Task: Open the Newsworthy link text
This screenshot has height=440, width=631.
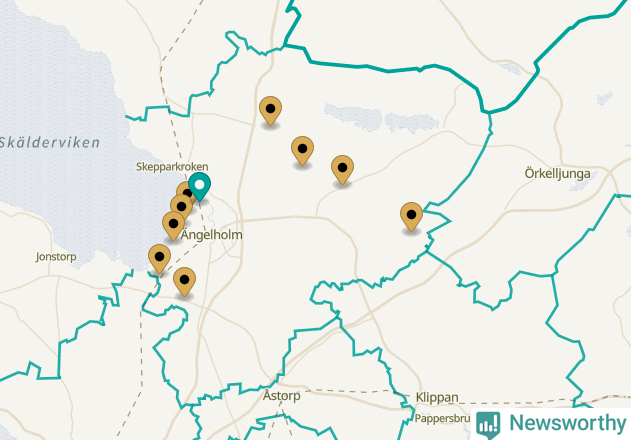Action: (568, 423)
